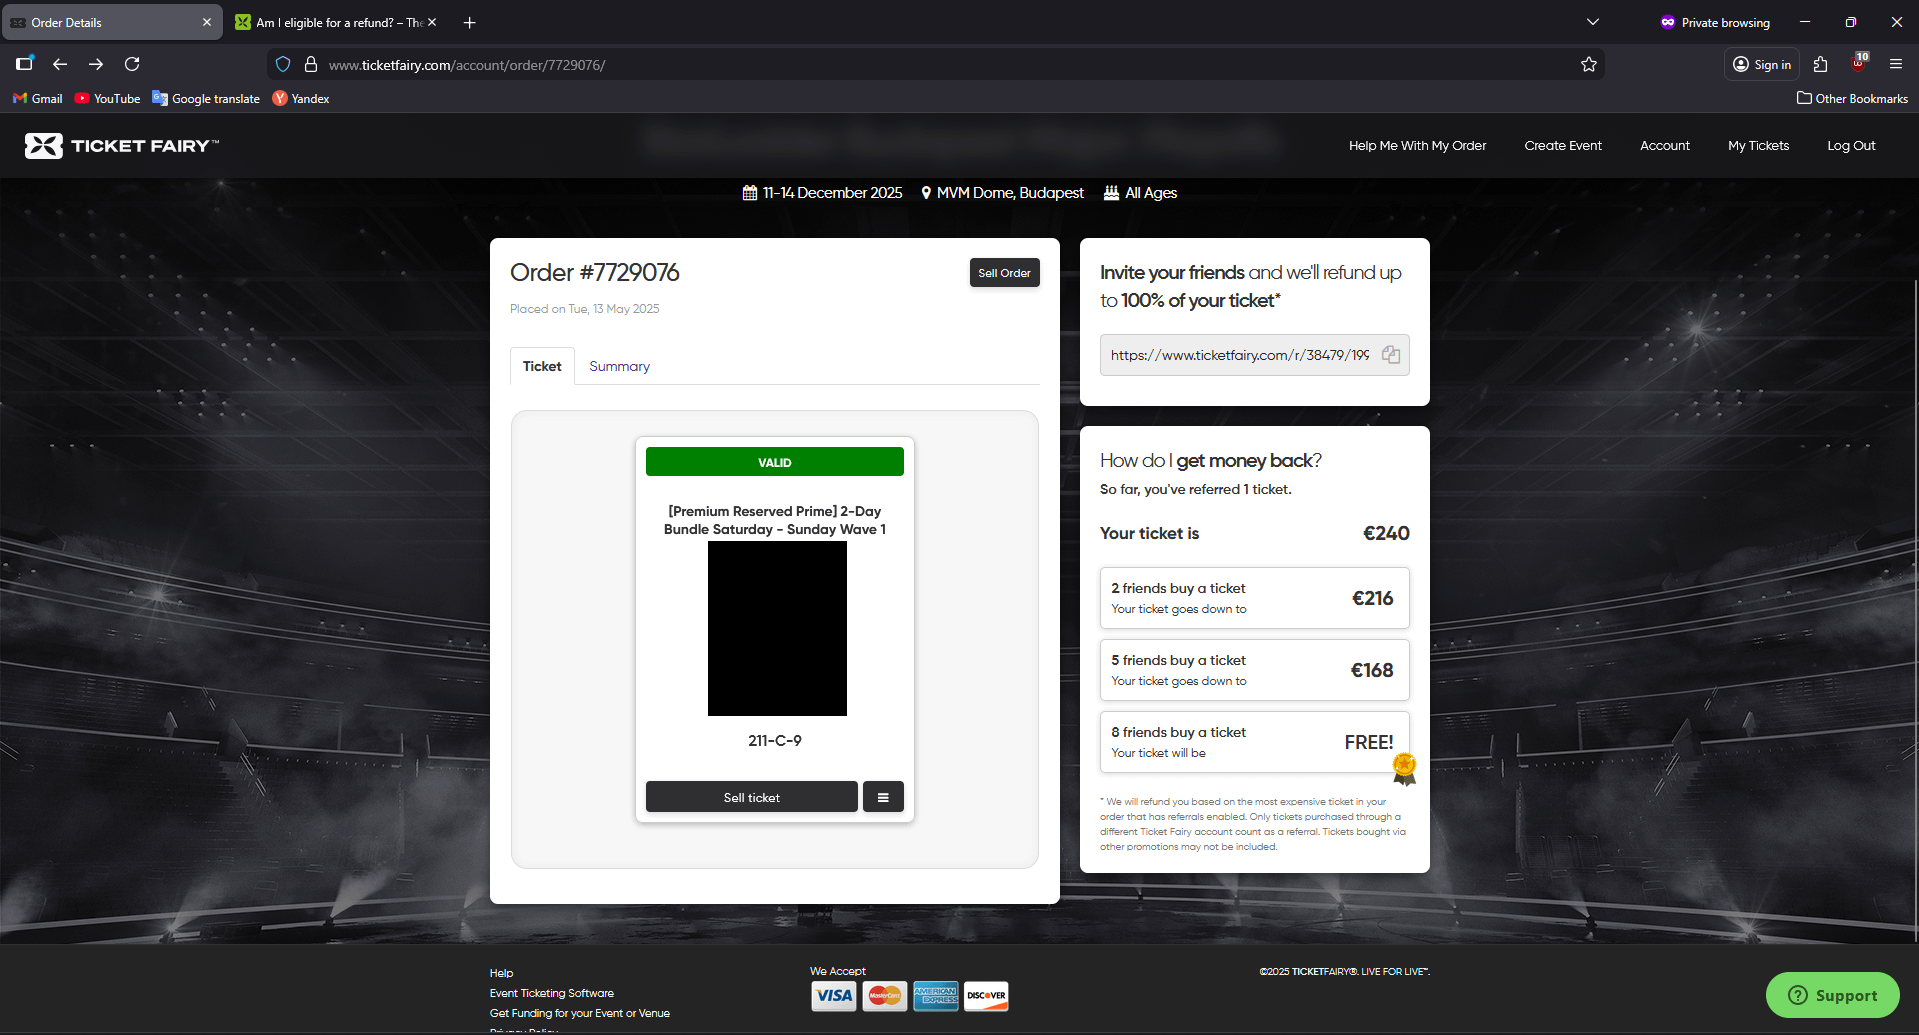This screenshot has width=1919, height=1035.
Task: Click the ticket QR code image
Action: 777,628
